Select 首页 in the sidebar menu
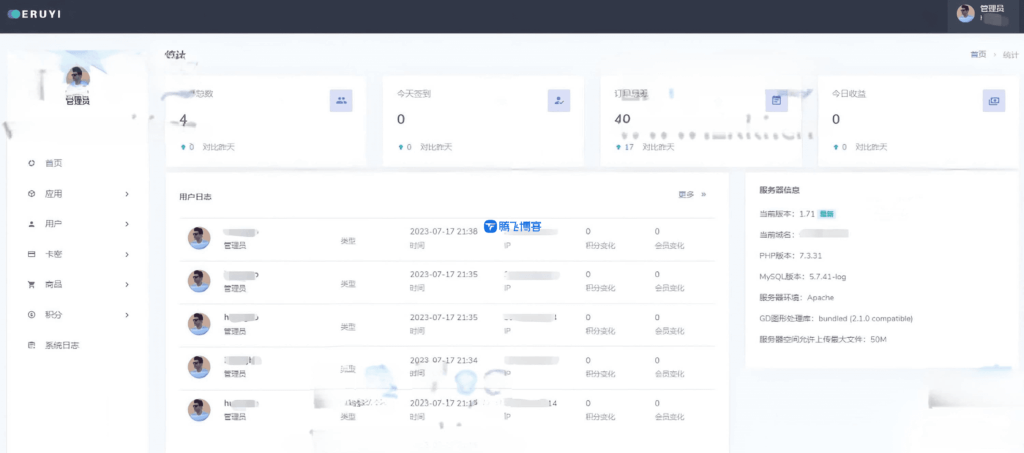Image resolution: width=1024 pixels, height=453 pixels. (x=54, y=163)
